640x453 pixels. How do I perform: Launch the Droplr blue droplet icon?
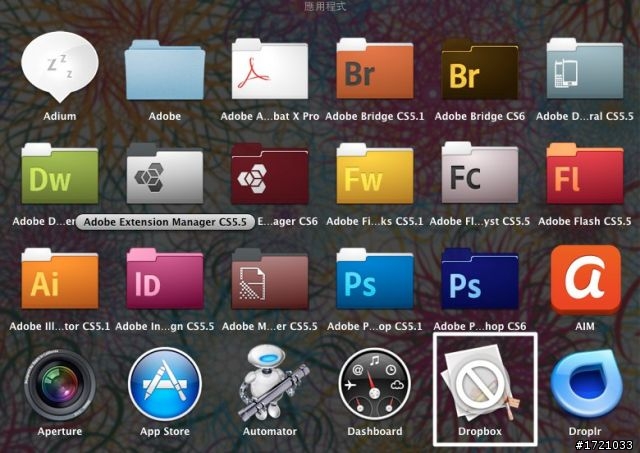pyautogui.click(x=586, y=384)
